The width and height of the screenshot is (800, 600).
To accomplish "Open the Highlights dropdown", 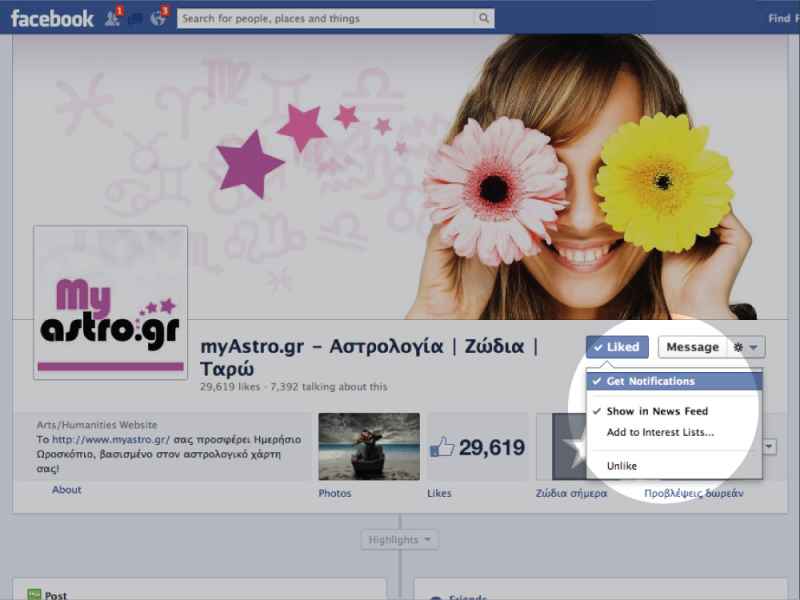I will pos(399,540).
